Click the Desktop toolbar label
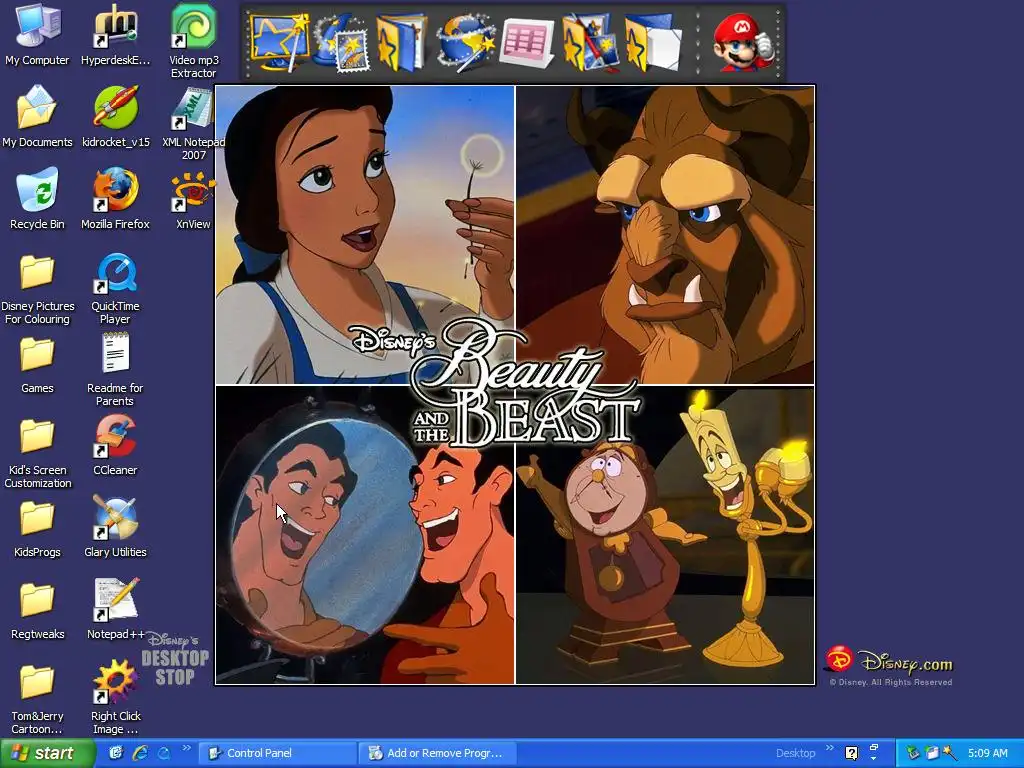 pos(795,753)
